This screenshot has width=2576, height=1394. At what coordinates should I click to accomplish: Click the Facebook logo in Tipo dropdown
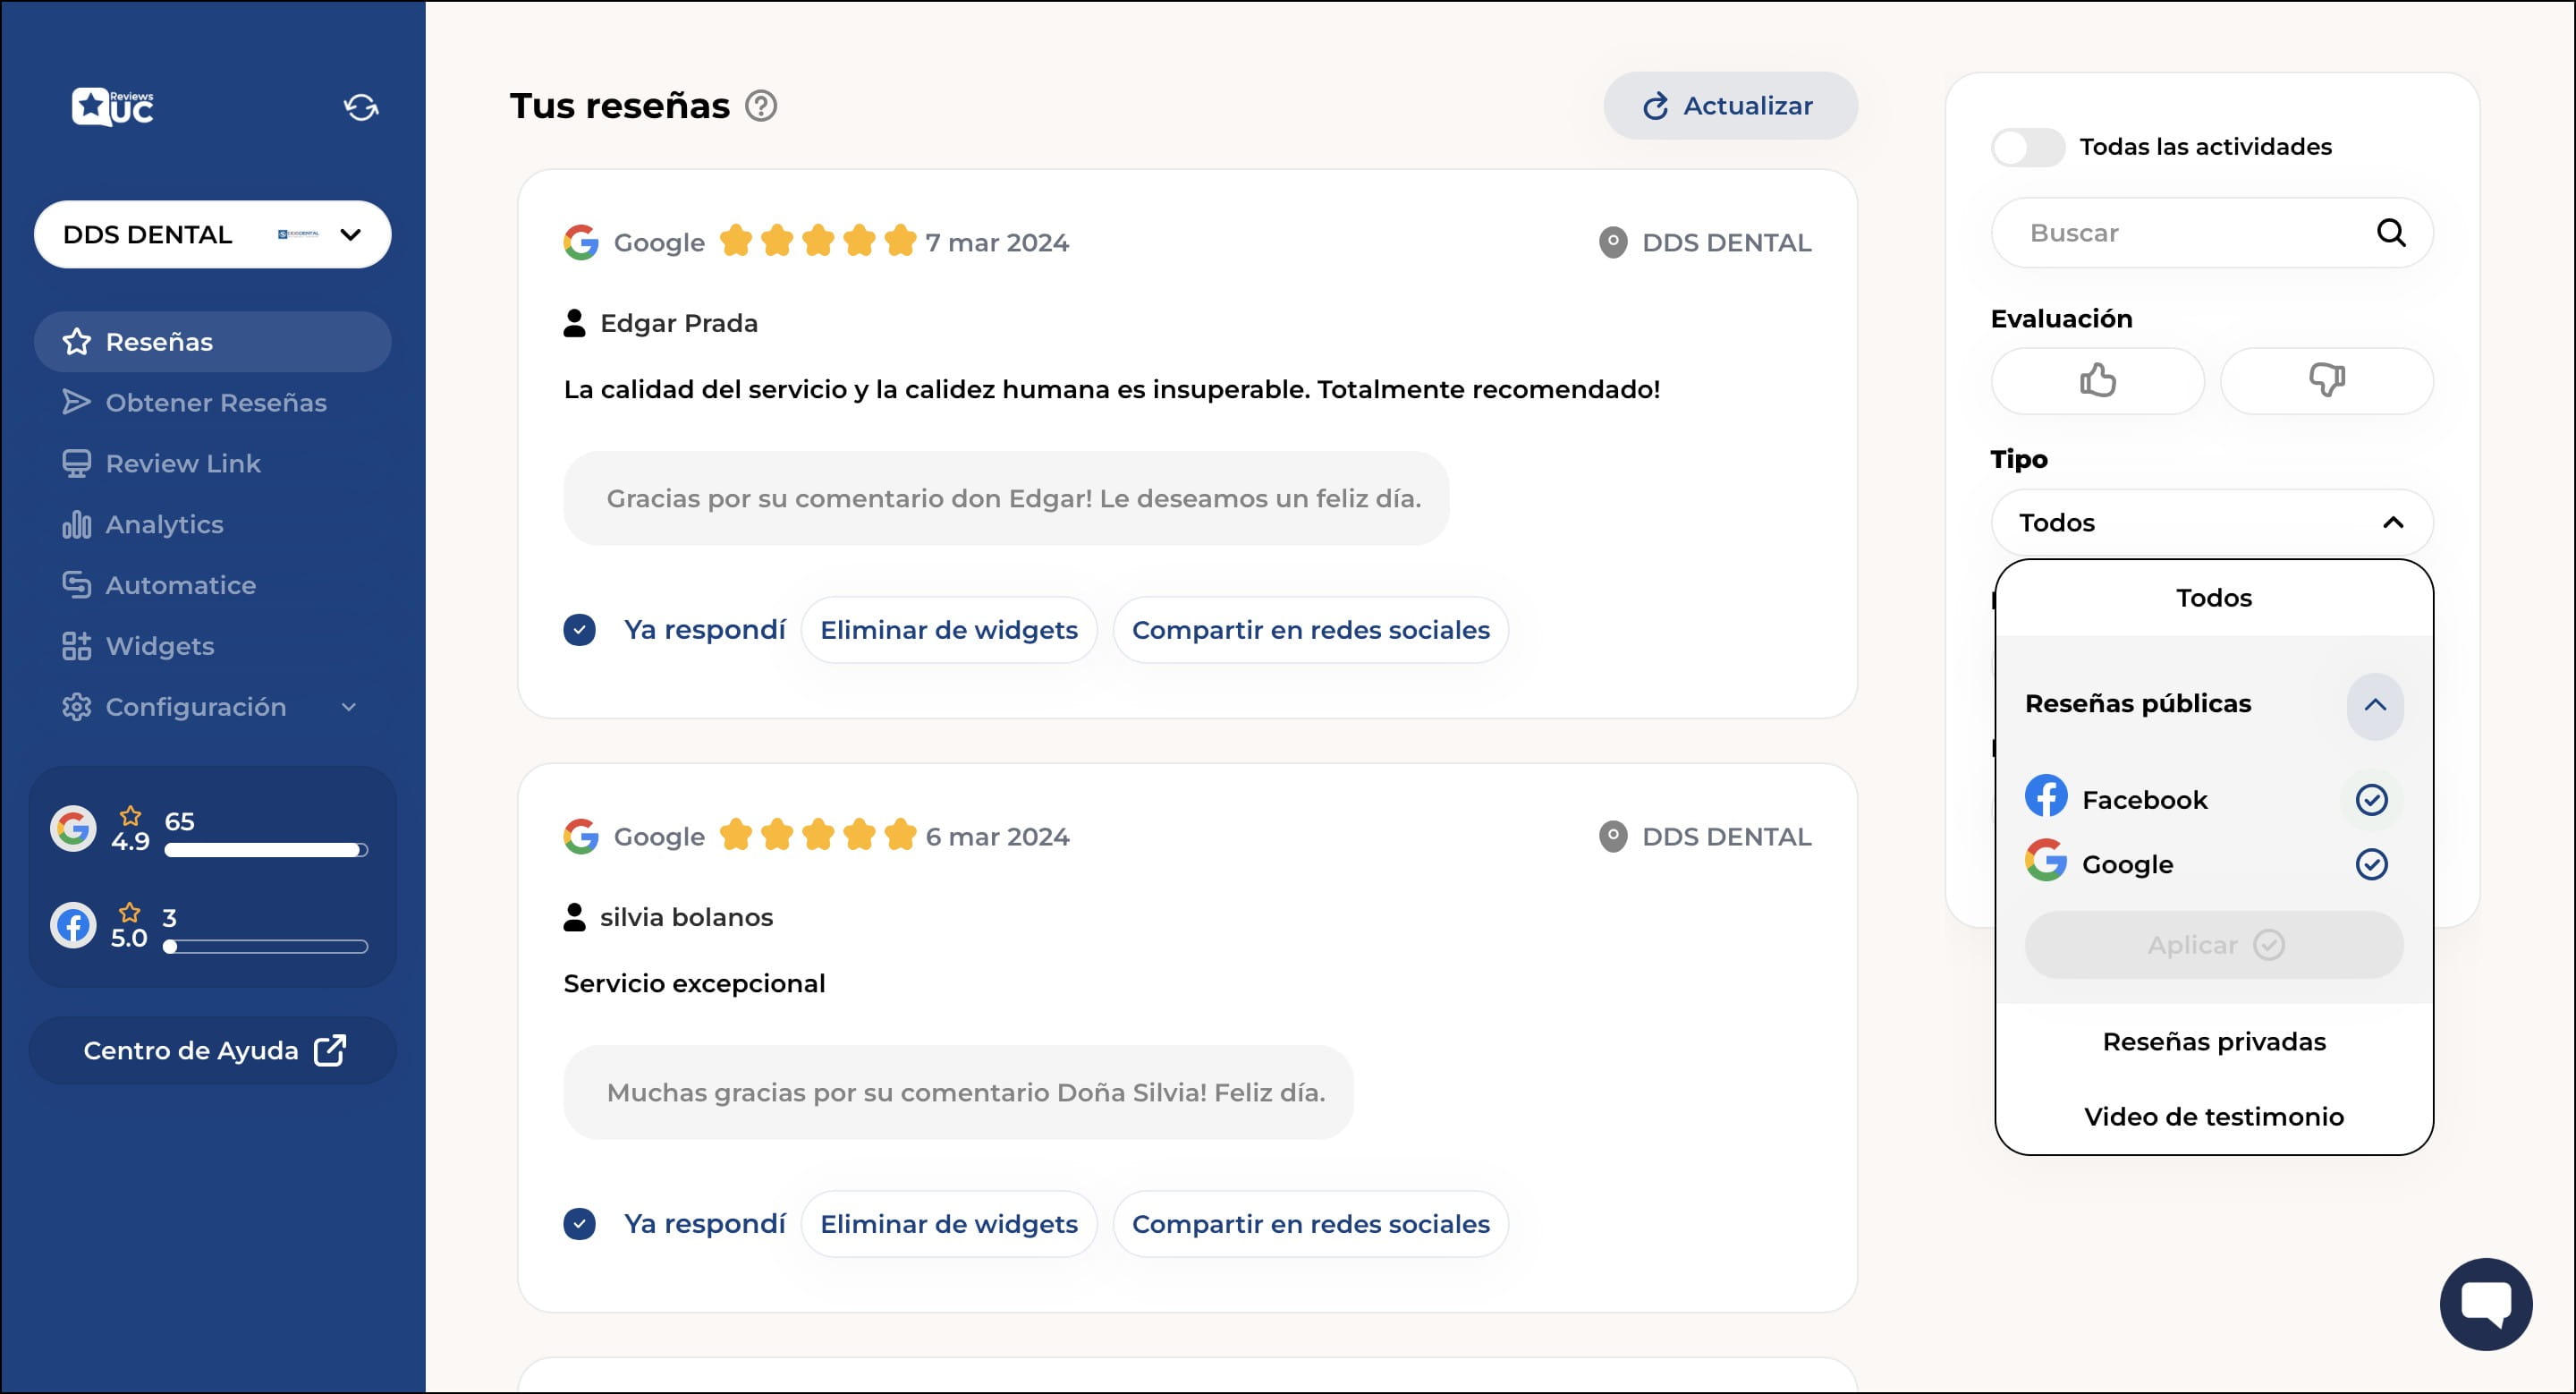(x=2046, y=797)
